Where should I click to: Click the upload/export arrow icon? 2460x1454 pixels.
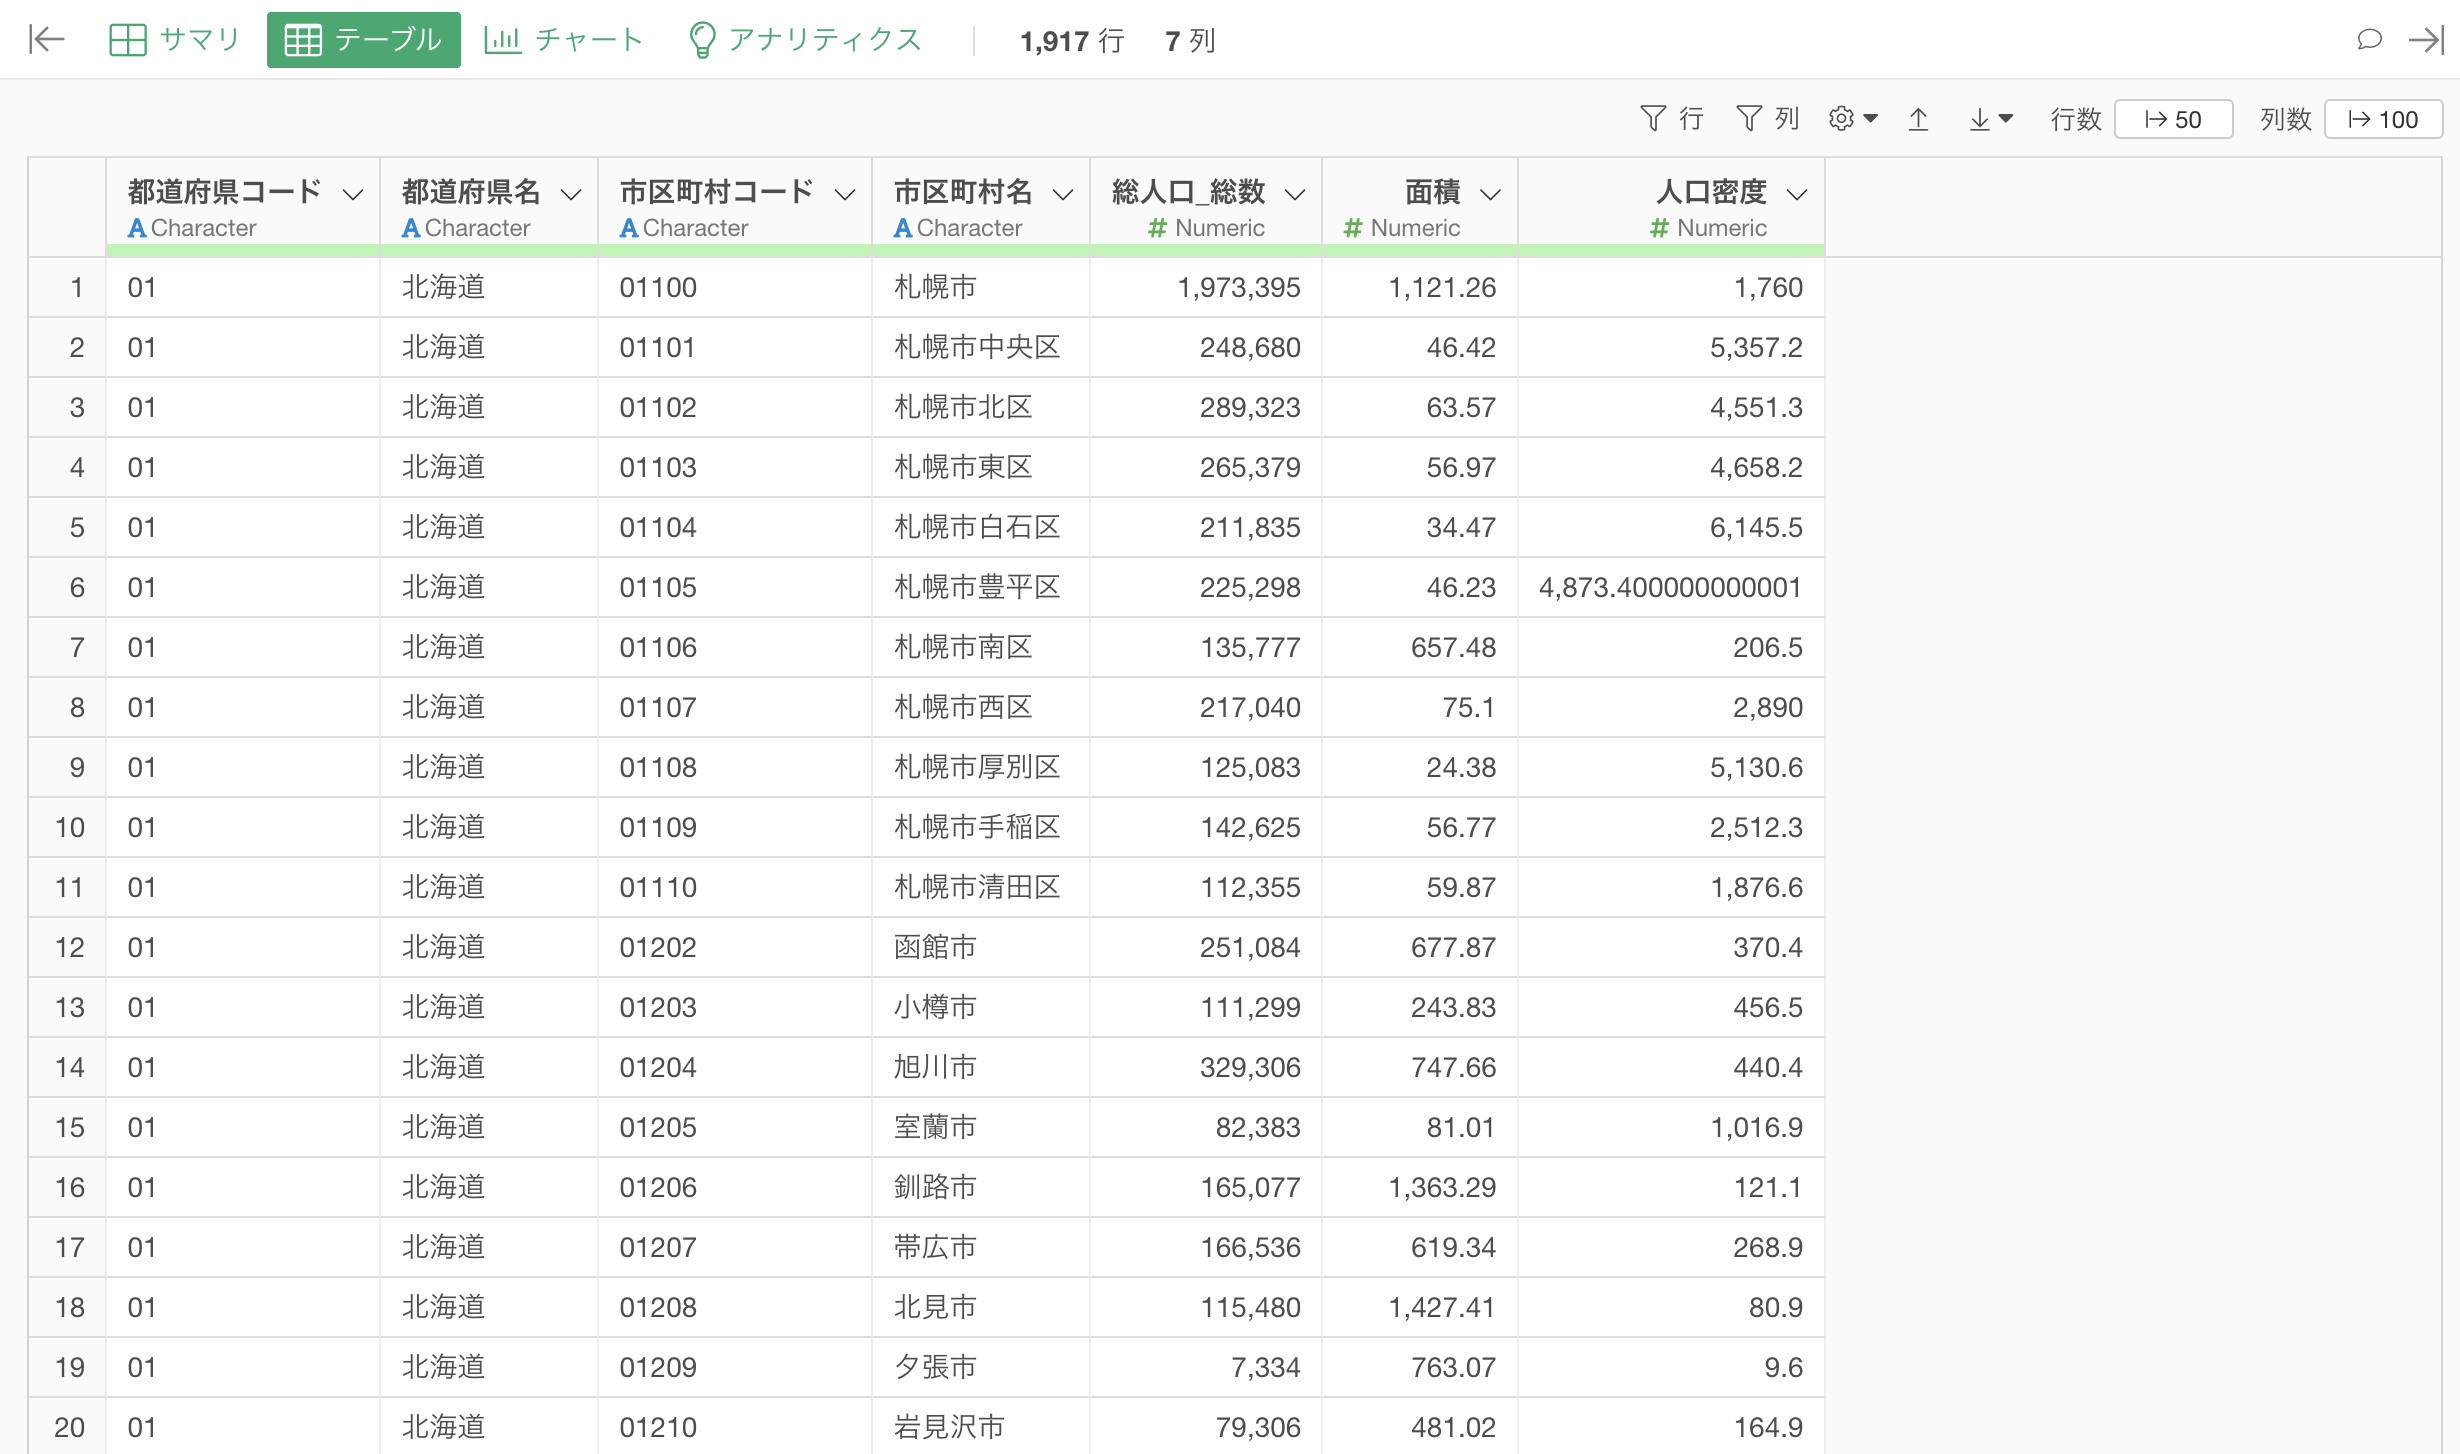coord(1918,119)
